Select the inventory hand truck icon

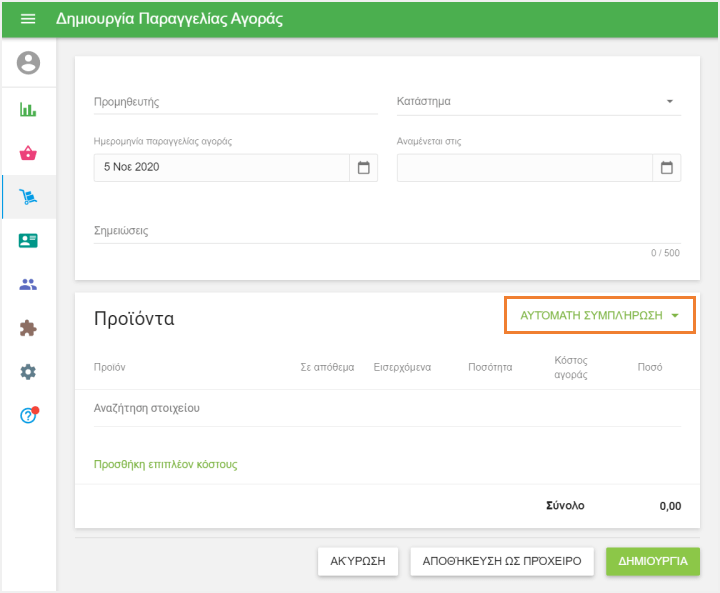28,197
